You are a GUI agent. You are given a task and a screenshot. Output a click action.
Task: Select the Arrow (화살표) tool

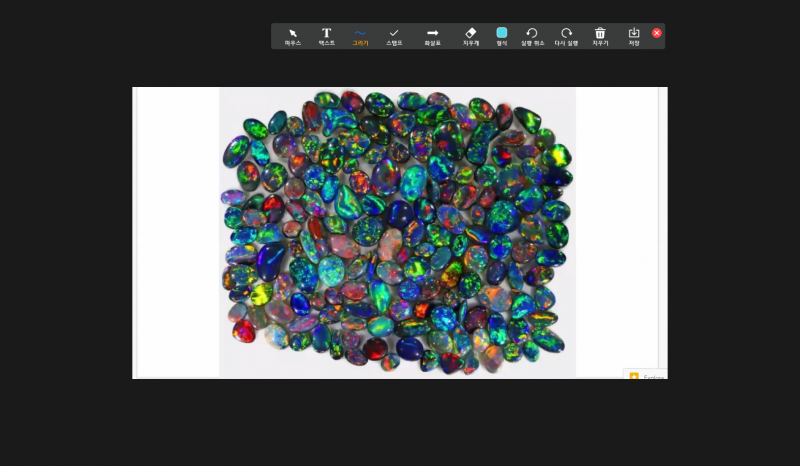[432, 36]
